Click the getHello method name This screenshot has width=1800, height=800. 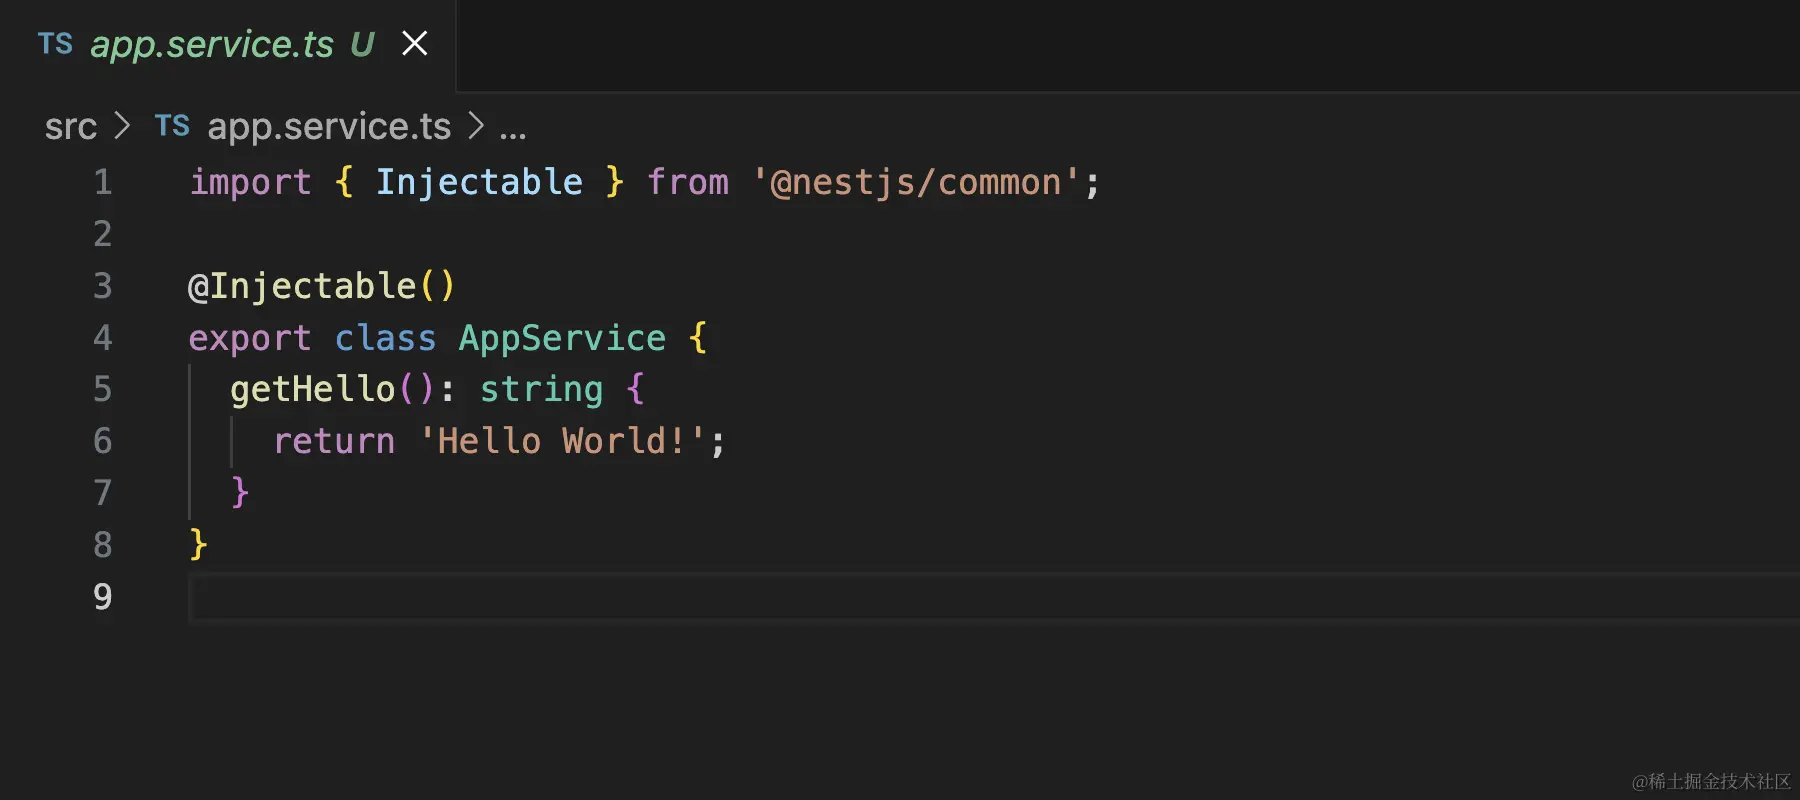[x=313, y=389]
